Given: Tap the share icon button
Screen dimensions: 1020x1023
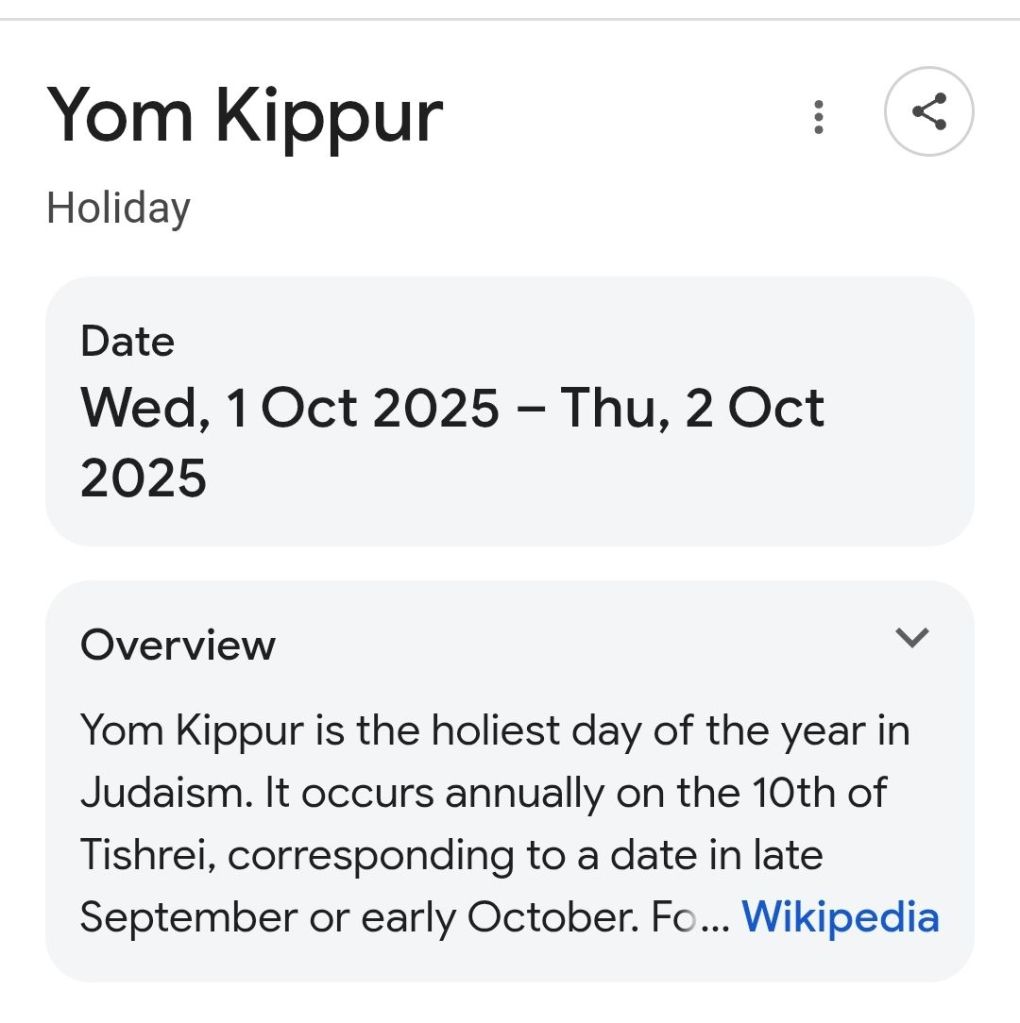Looking at the screenshot, I should 929,111.
